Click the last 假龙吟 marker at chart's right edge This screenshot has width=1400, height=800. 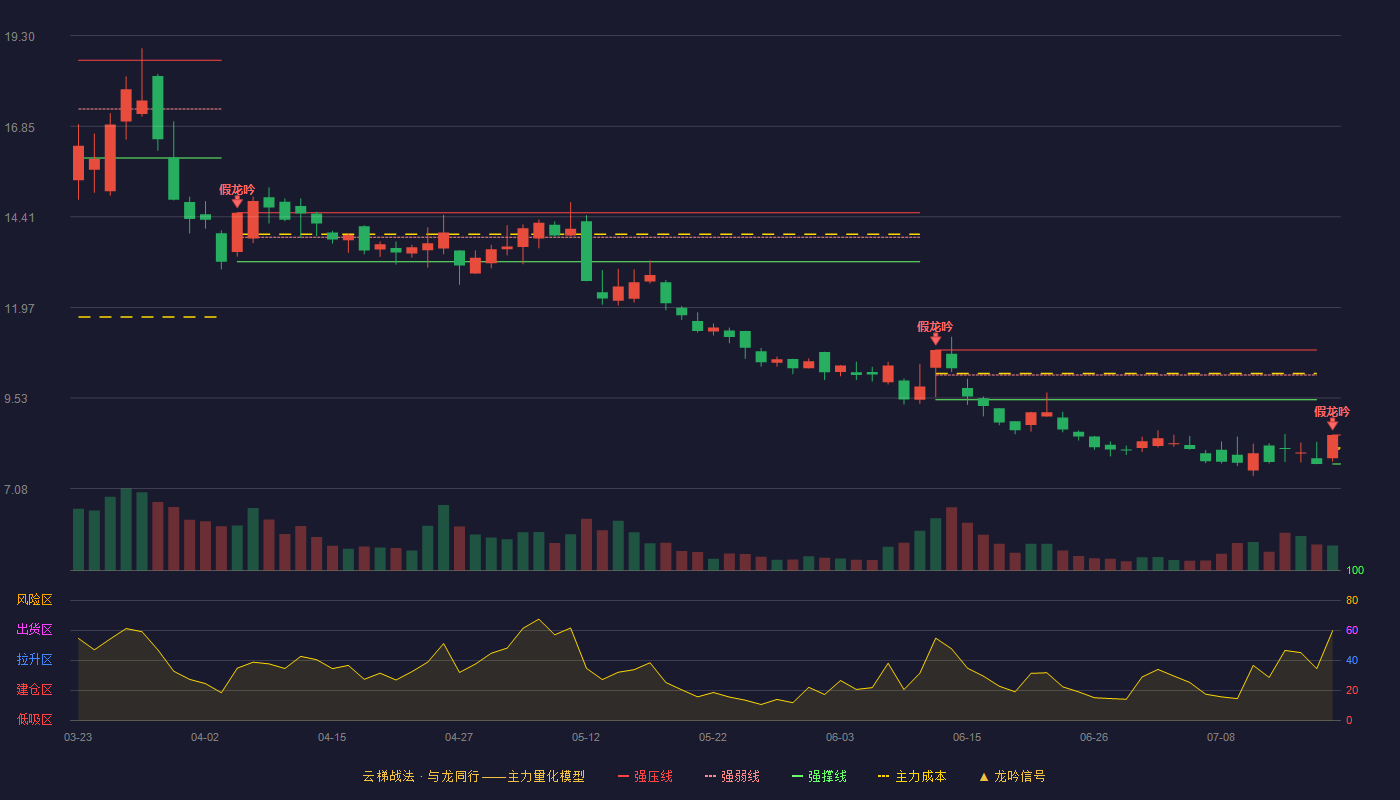pos(1332,417)
